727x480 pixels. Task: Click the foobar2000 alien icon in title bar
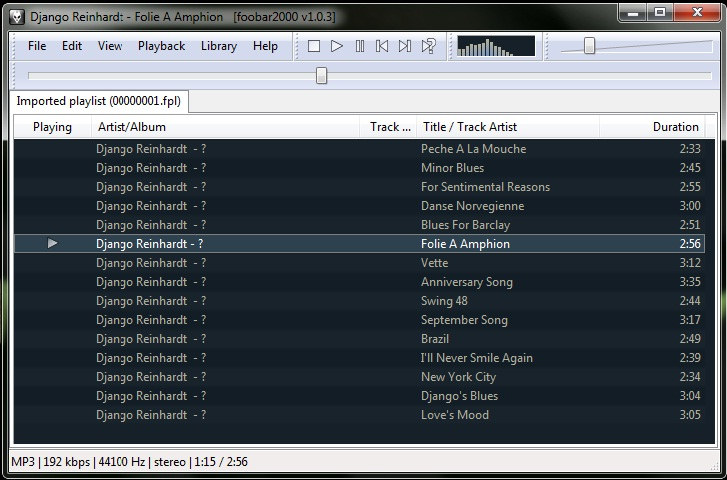pos(17,17)
